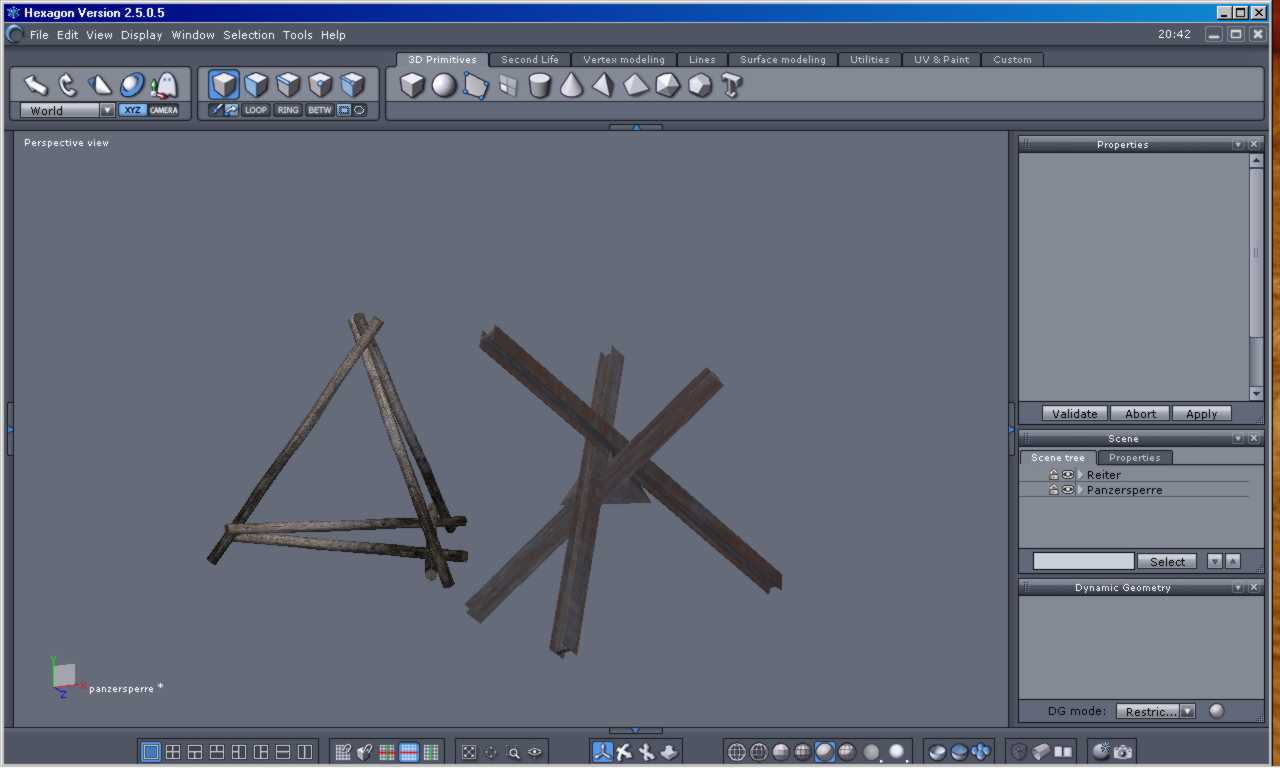Open Properties panel options arrow
This screenshot has width=1280, height=768.
(1238, 145)
